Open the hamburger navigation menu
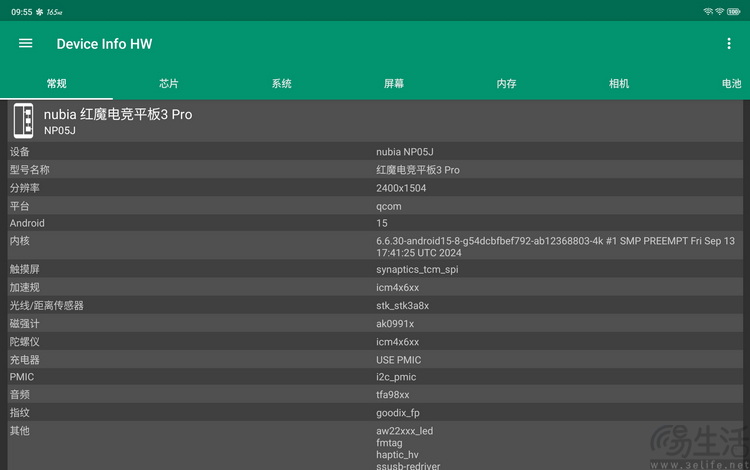Viewport: 750px width, 470px height. point(25,44)
